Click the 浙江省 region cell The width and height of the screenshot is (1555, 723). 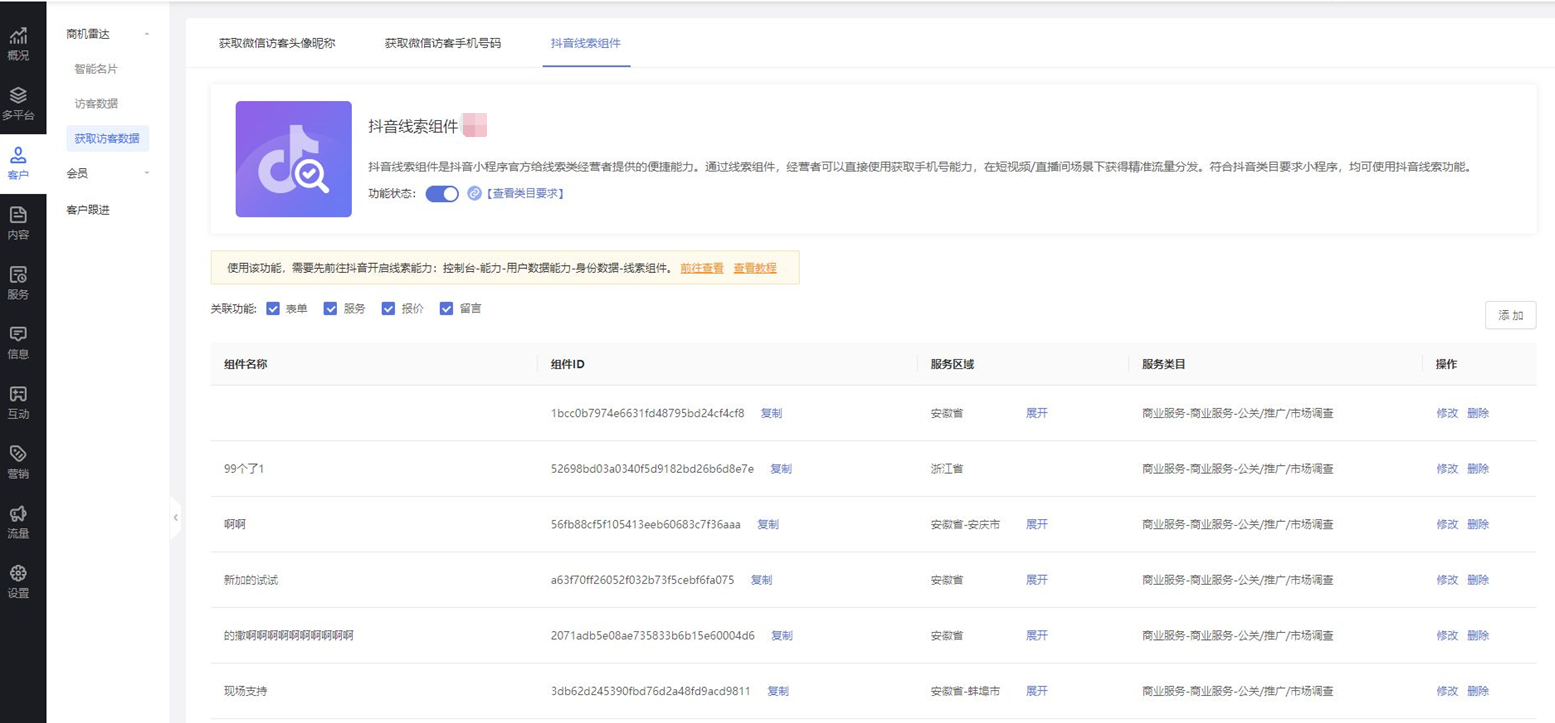coord(946,469)
